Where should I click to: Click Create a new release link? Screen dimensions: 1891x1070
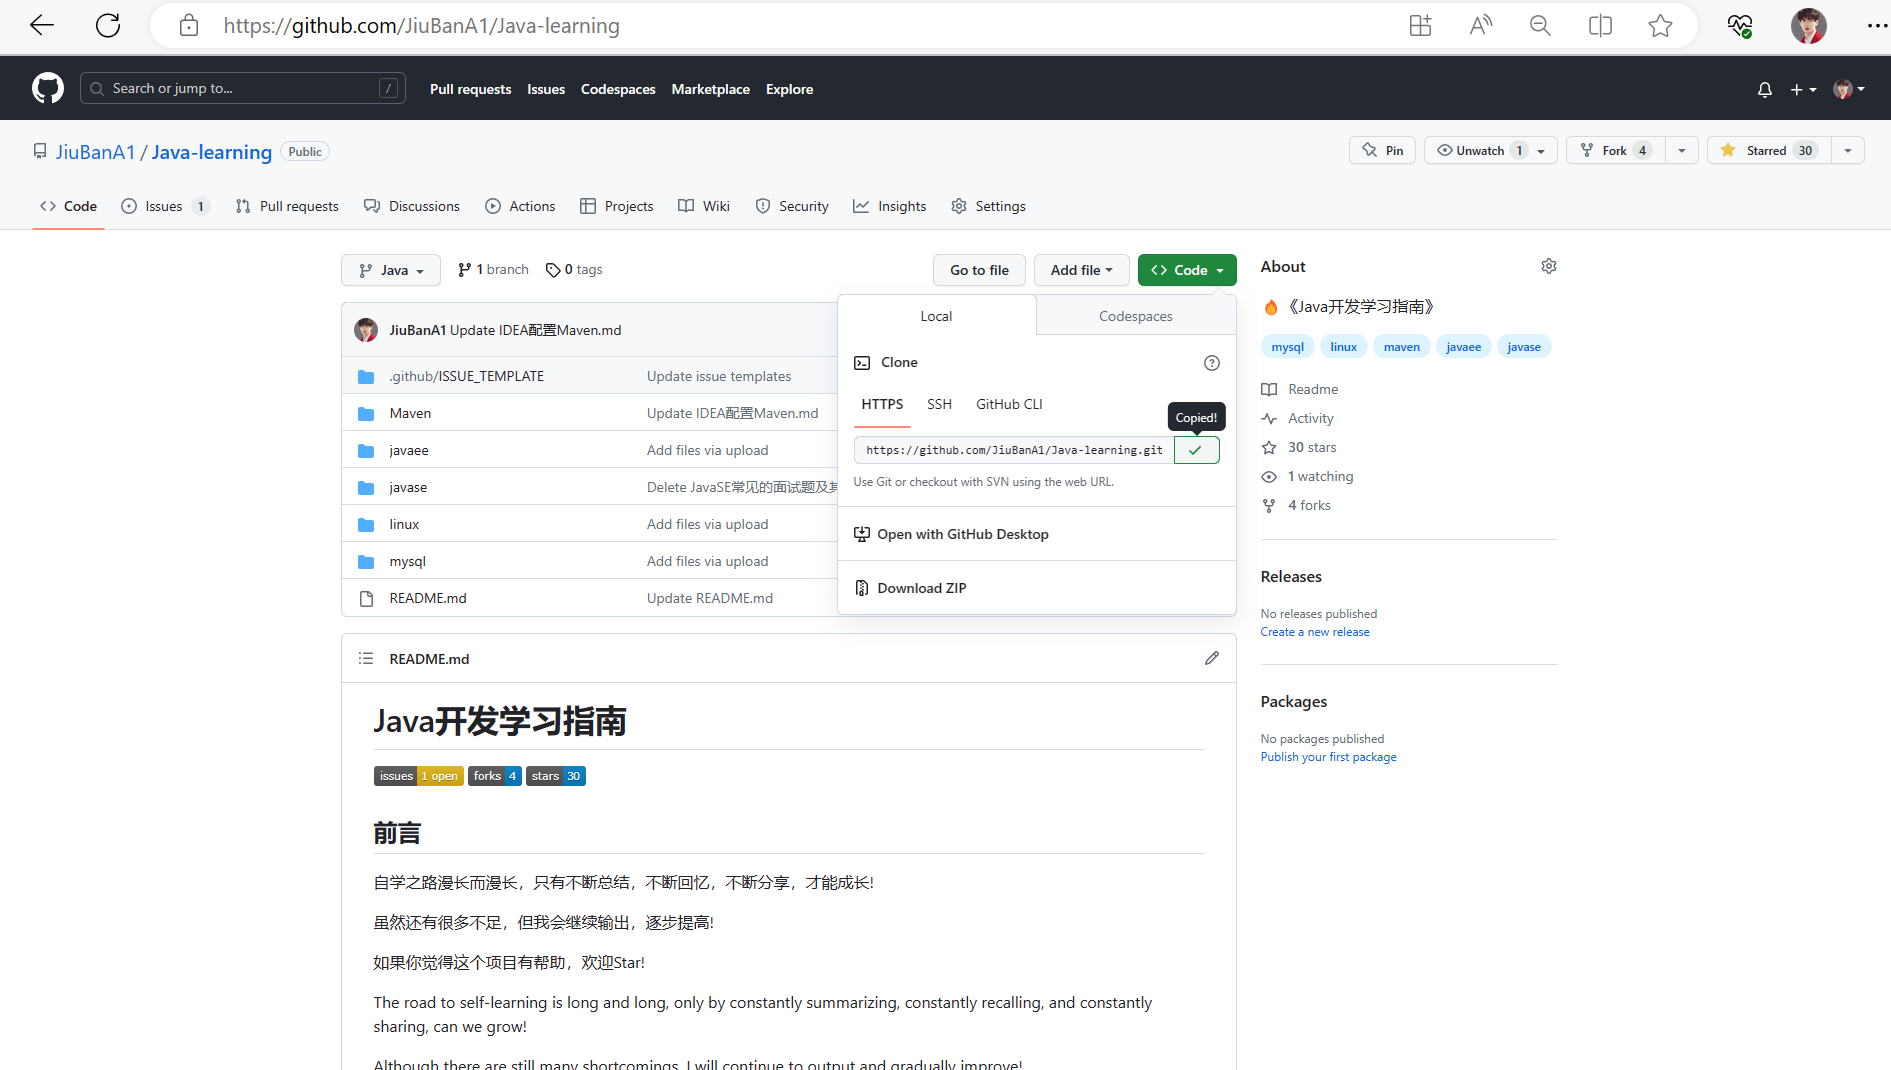tap(1314, 632)
